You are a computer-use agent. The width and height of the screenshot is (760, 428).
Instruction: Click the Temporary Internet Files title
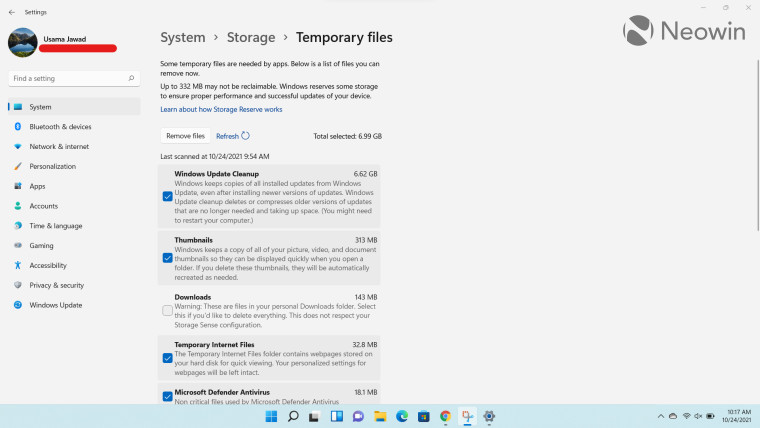pos(214,345)
